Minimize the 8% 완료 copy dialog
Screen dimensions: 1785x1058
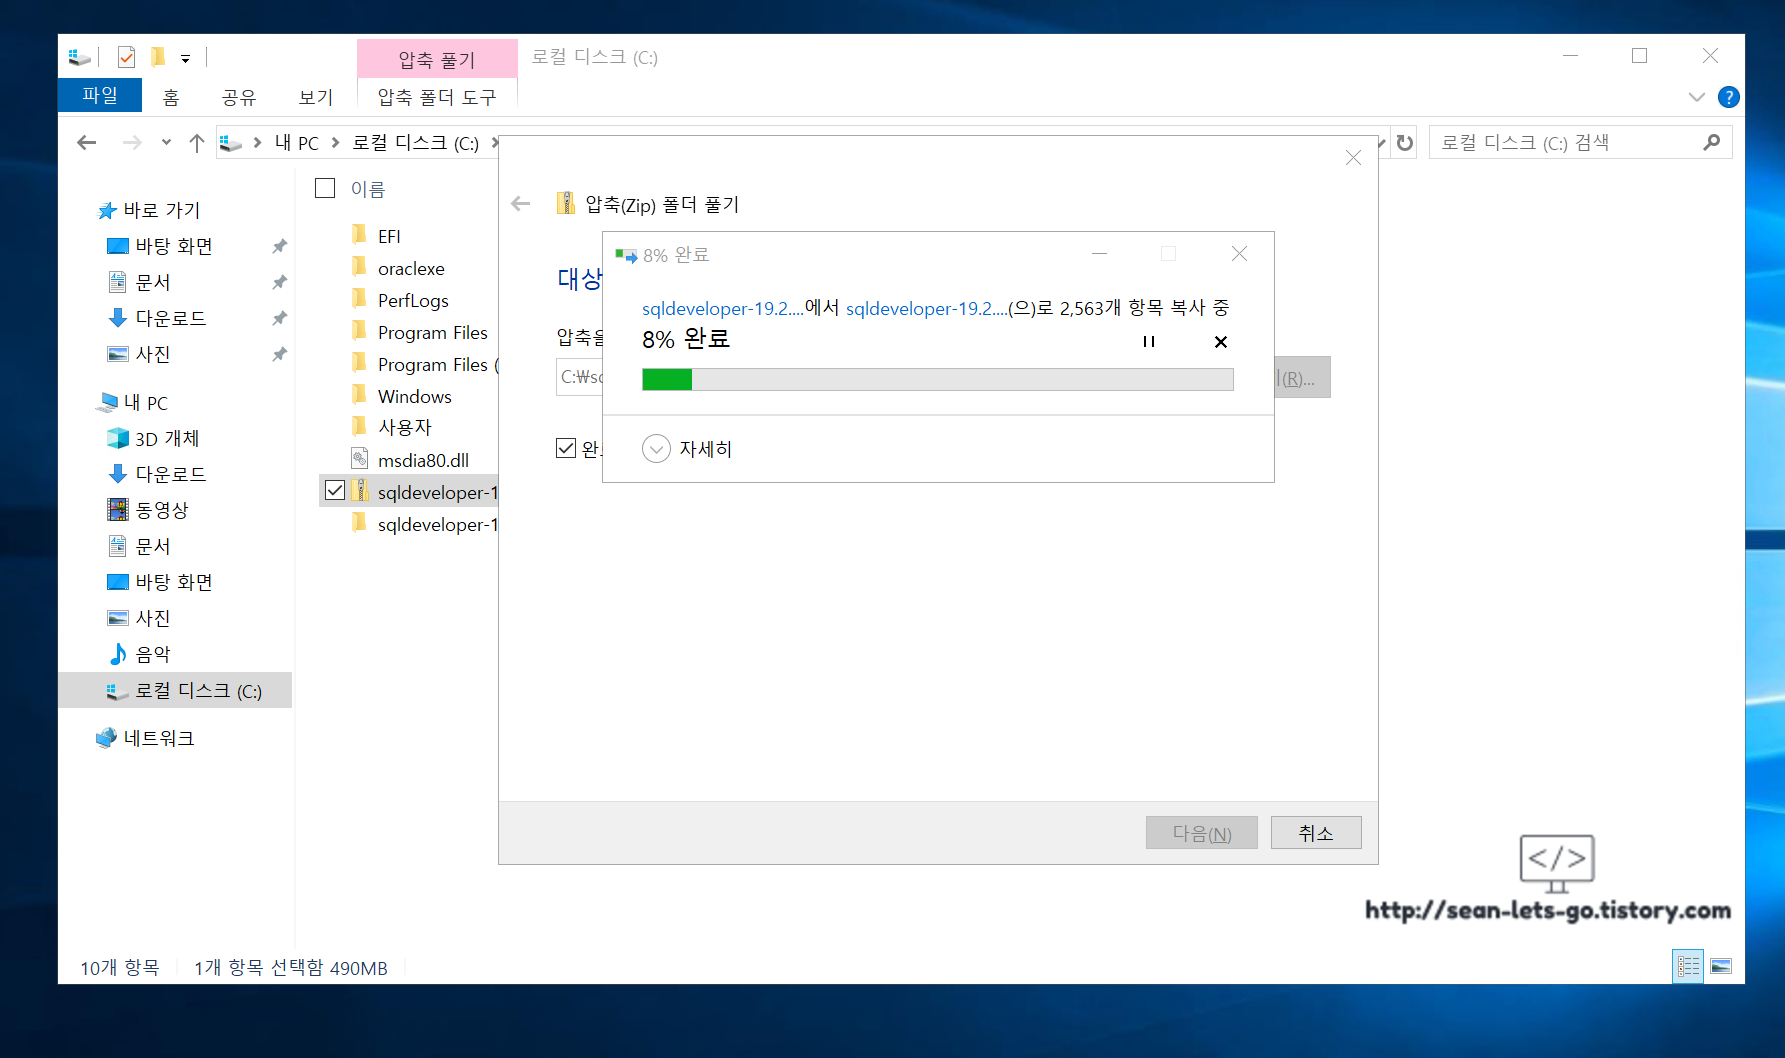point(1099,254)
